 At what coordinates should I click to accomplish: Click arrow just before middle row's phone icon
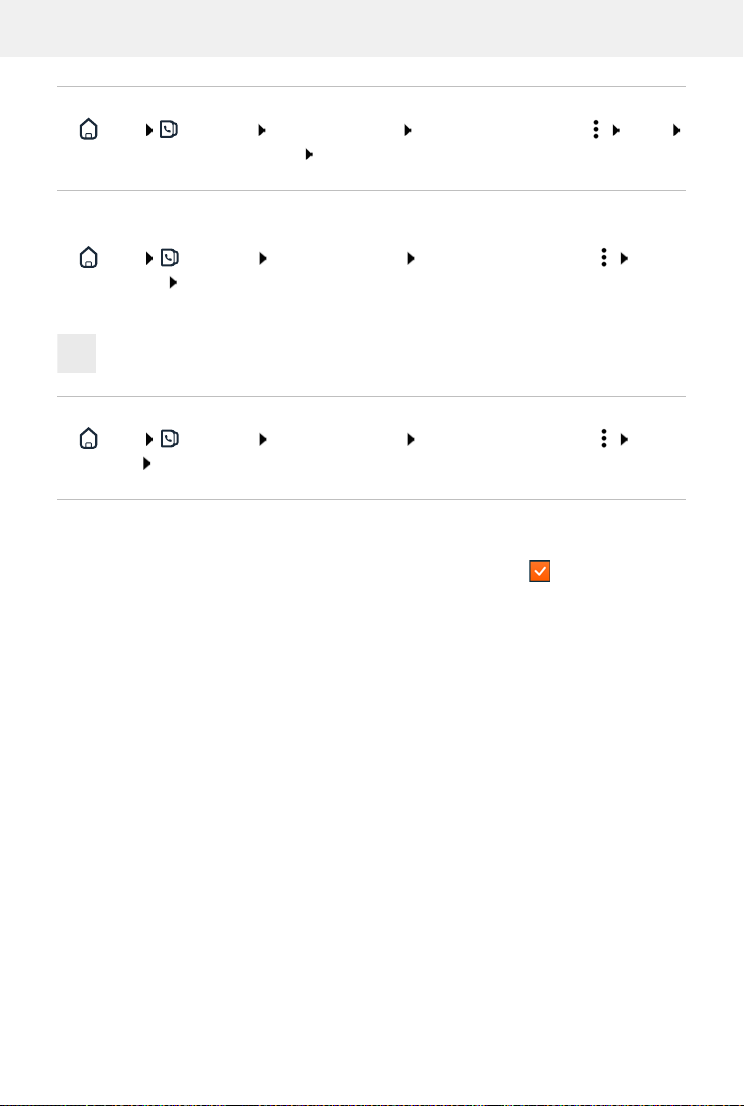coord(149,258)
